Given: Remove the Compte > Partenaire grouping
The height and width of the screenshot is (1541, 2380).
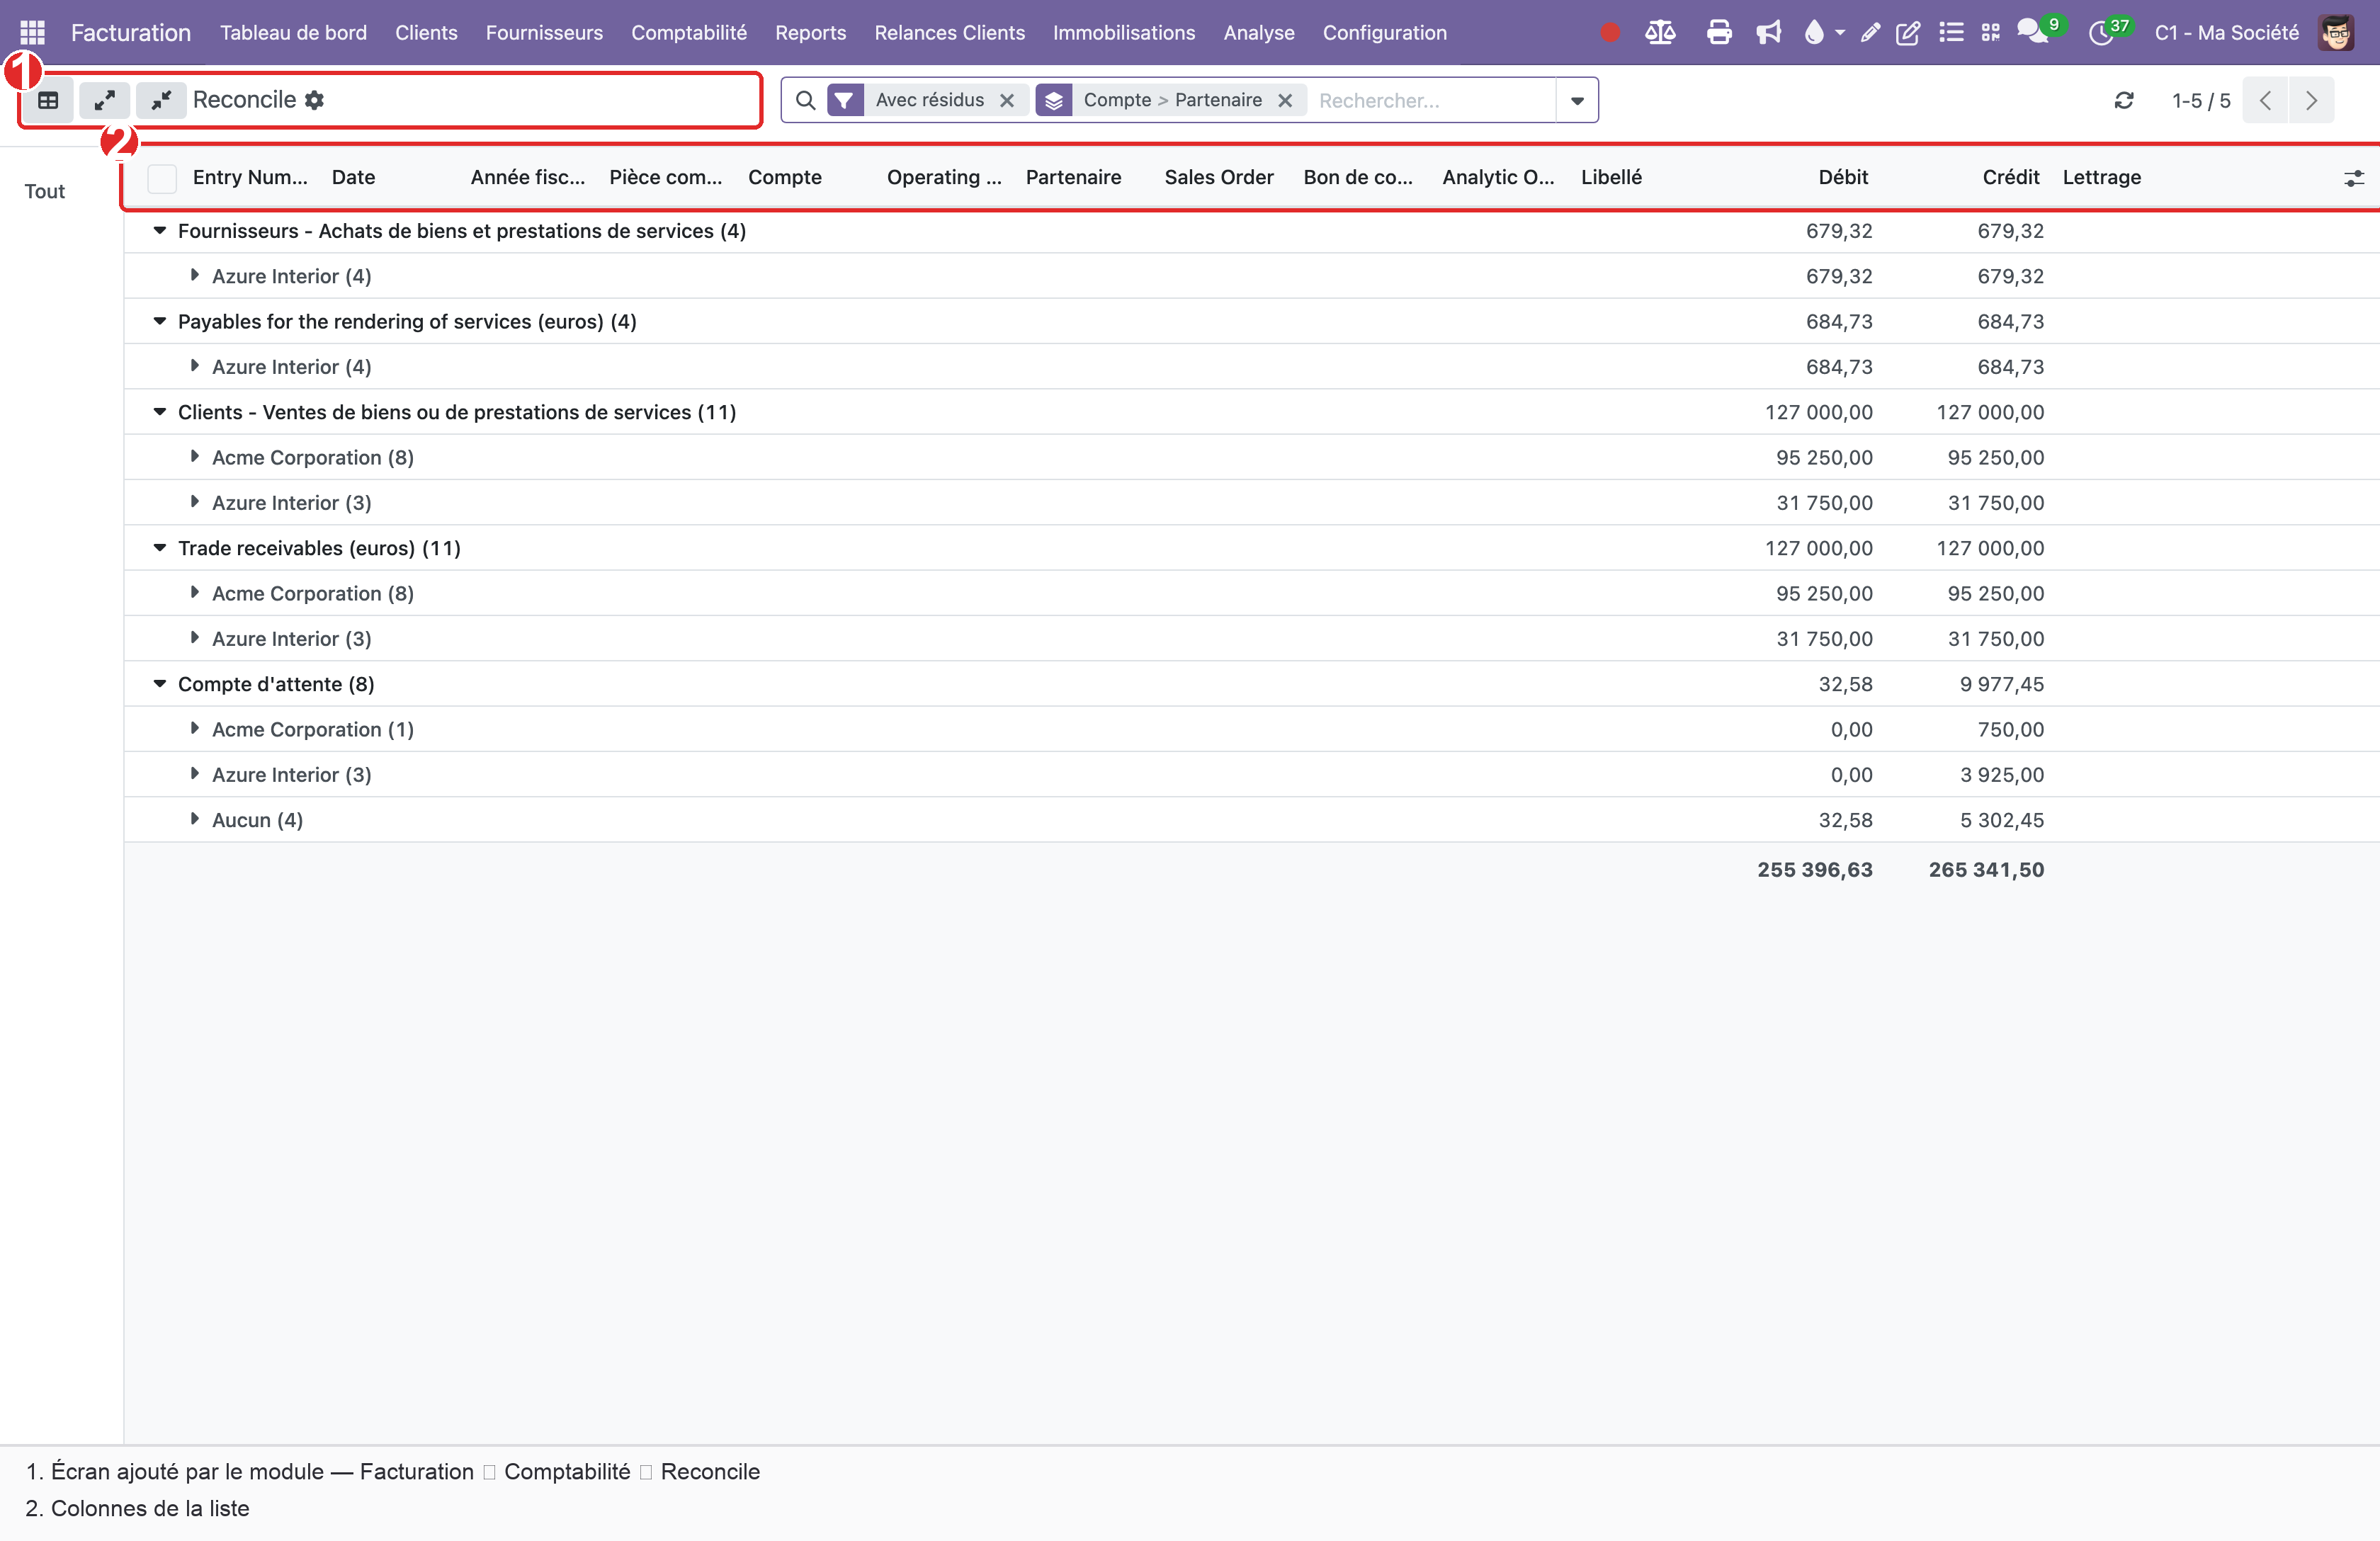Looking at the screenshot, I should [1285, 100].
